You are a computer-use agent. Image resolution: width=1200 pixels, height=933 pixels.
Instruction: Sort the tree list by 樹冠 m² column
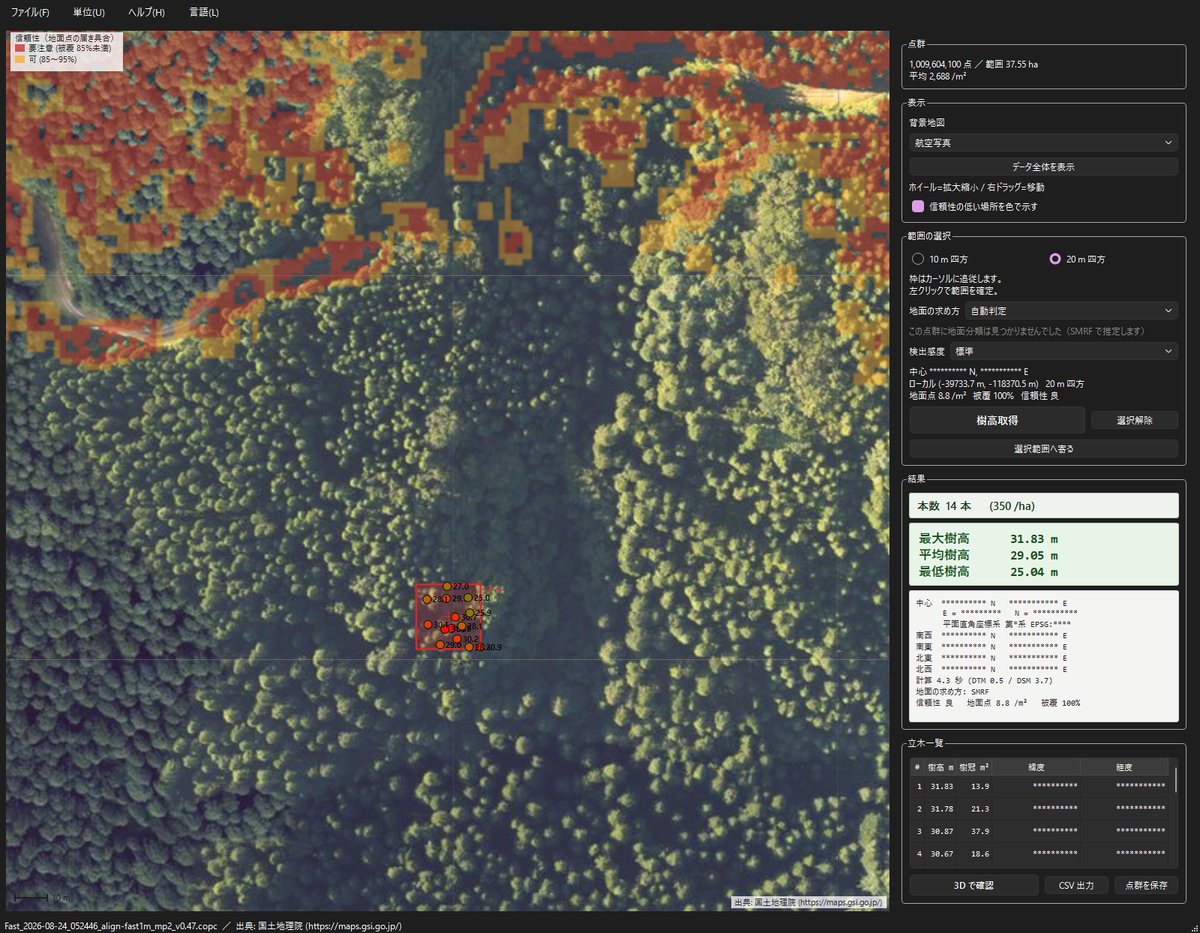(x=974, y=767)
